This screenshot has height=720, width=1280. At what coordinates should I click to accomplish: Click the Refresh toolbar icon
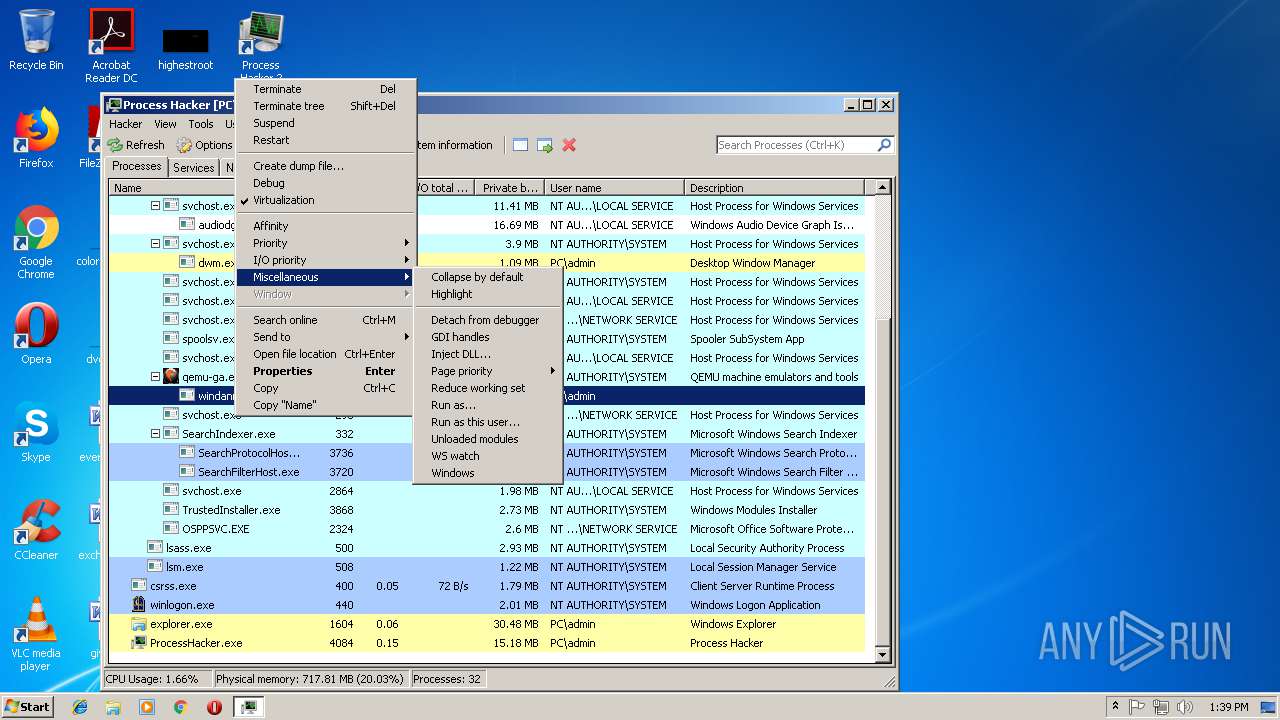pyautogui.click(x=116, y=145)
